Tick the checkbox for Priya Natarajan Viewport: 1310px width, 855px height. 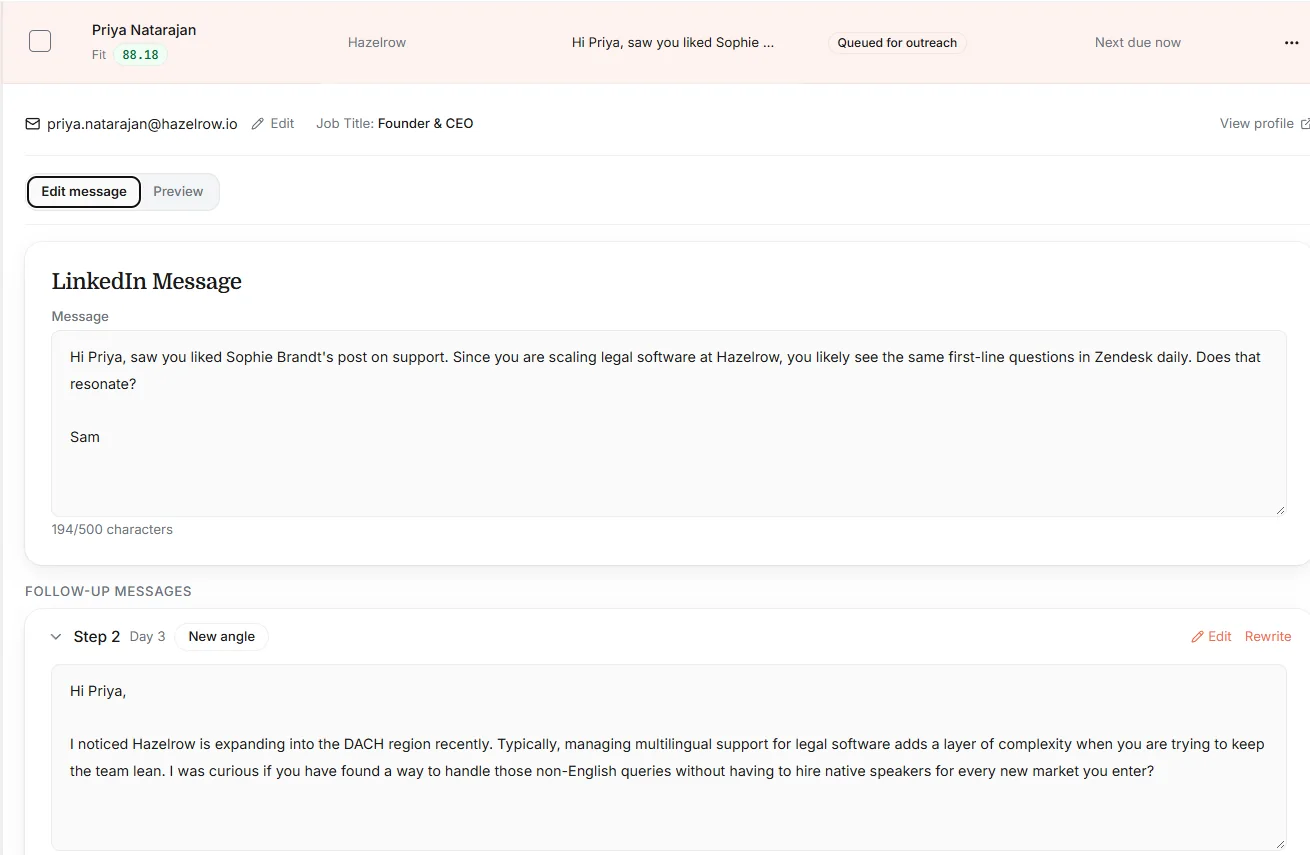click(x=40, y=41)
